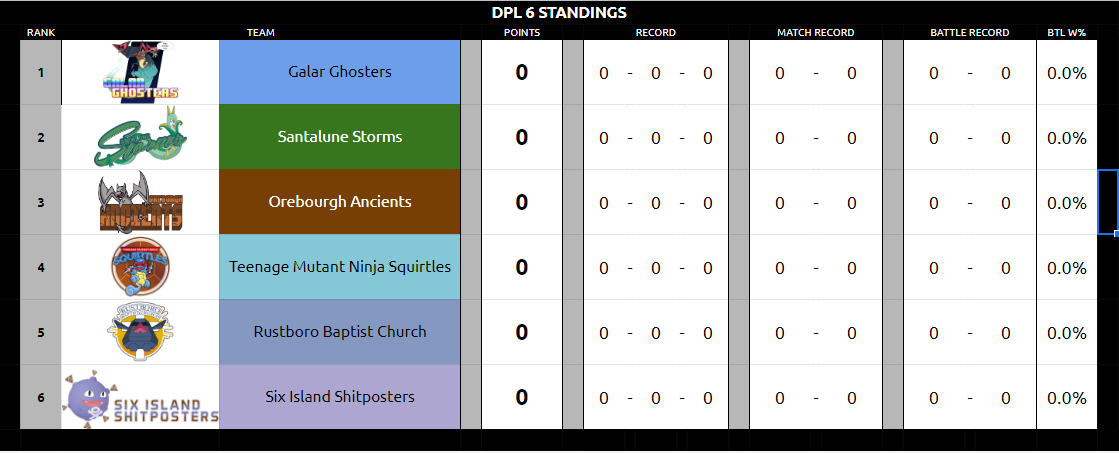Click the Galar Ghosters team logo

coord(141,72)
